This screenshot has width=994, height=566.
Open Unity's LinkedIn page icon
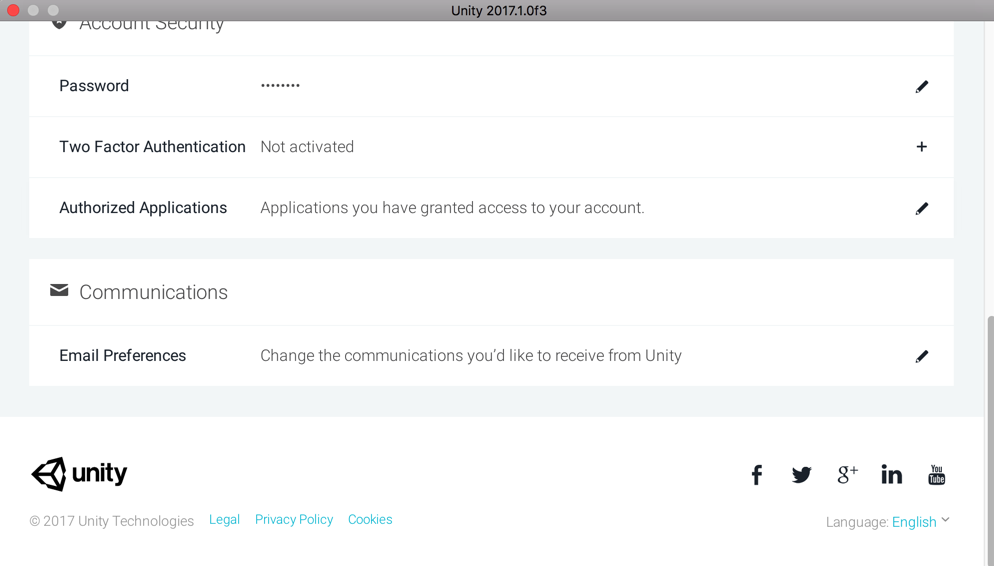point(891,475)
